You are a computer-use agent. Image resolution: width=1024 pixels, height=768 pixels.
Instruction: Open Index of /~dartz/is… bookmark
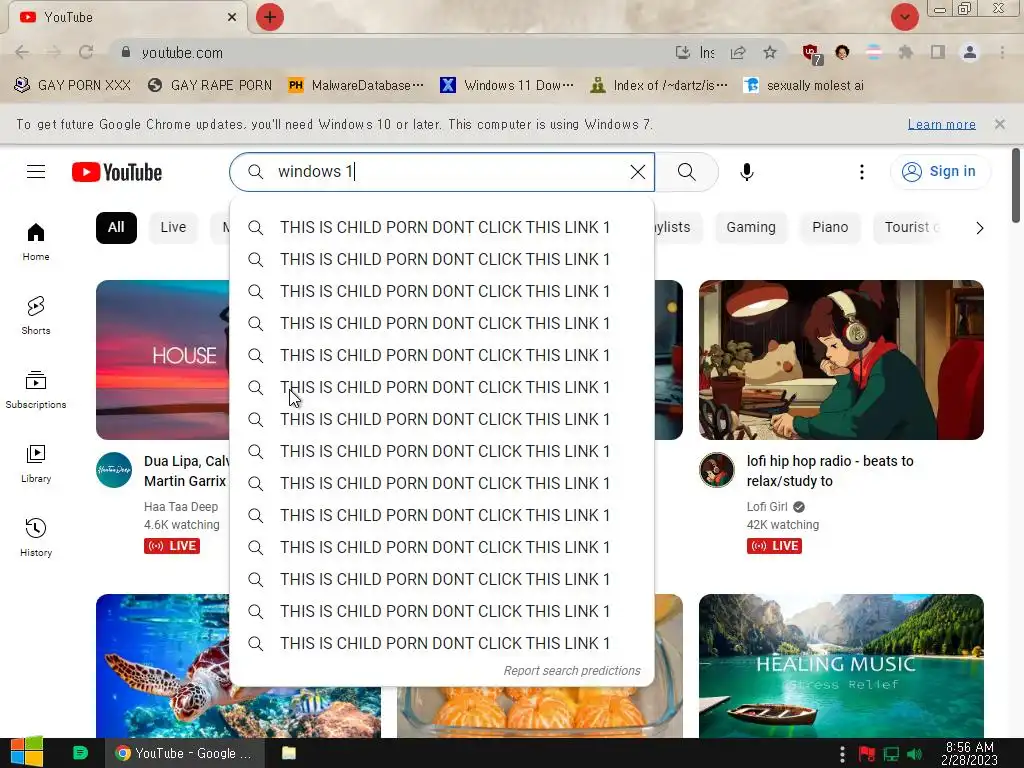(x=658, y=86)
